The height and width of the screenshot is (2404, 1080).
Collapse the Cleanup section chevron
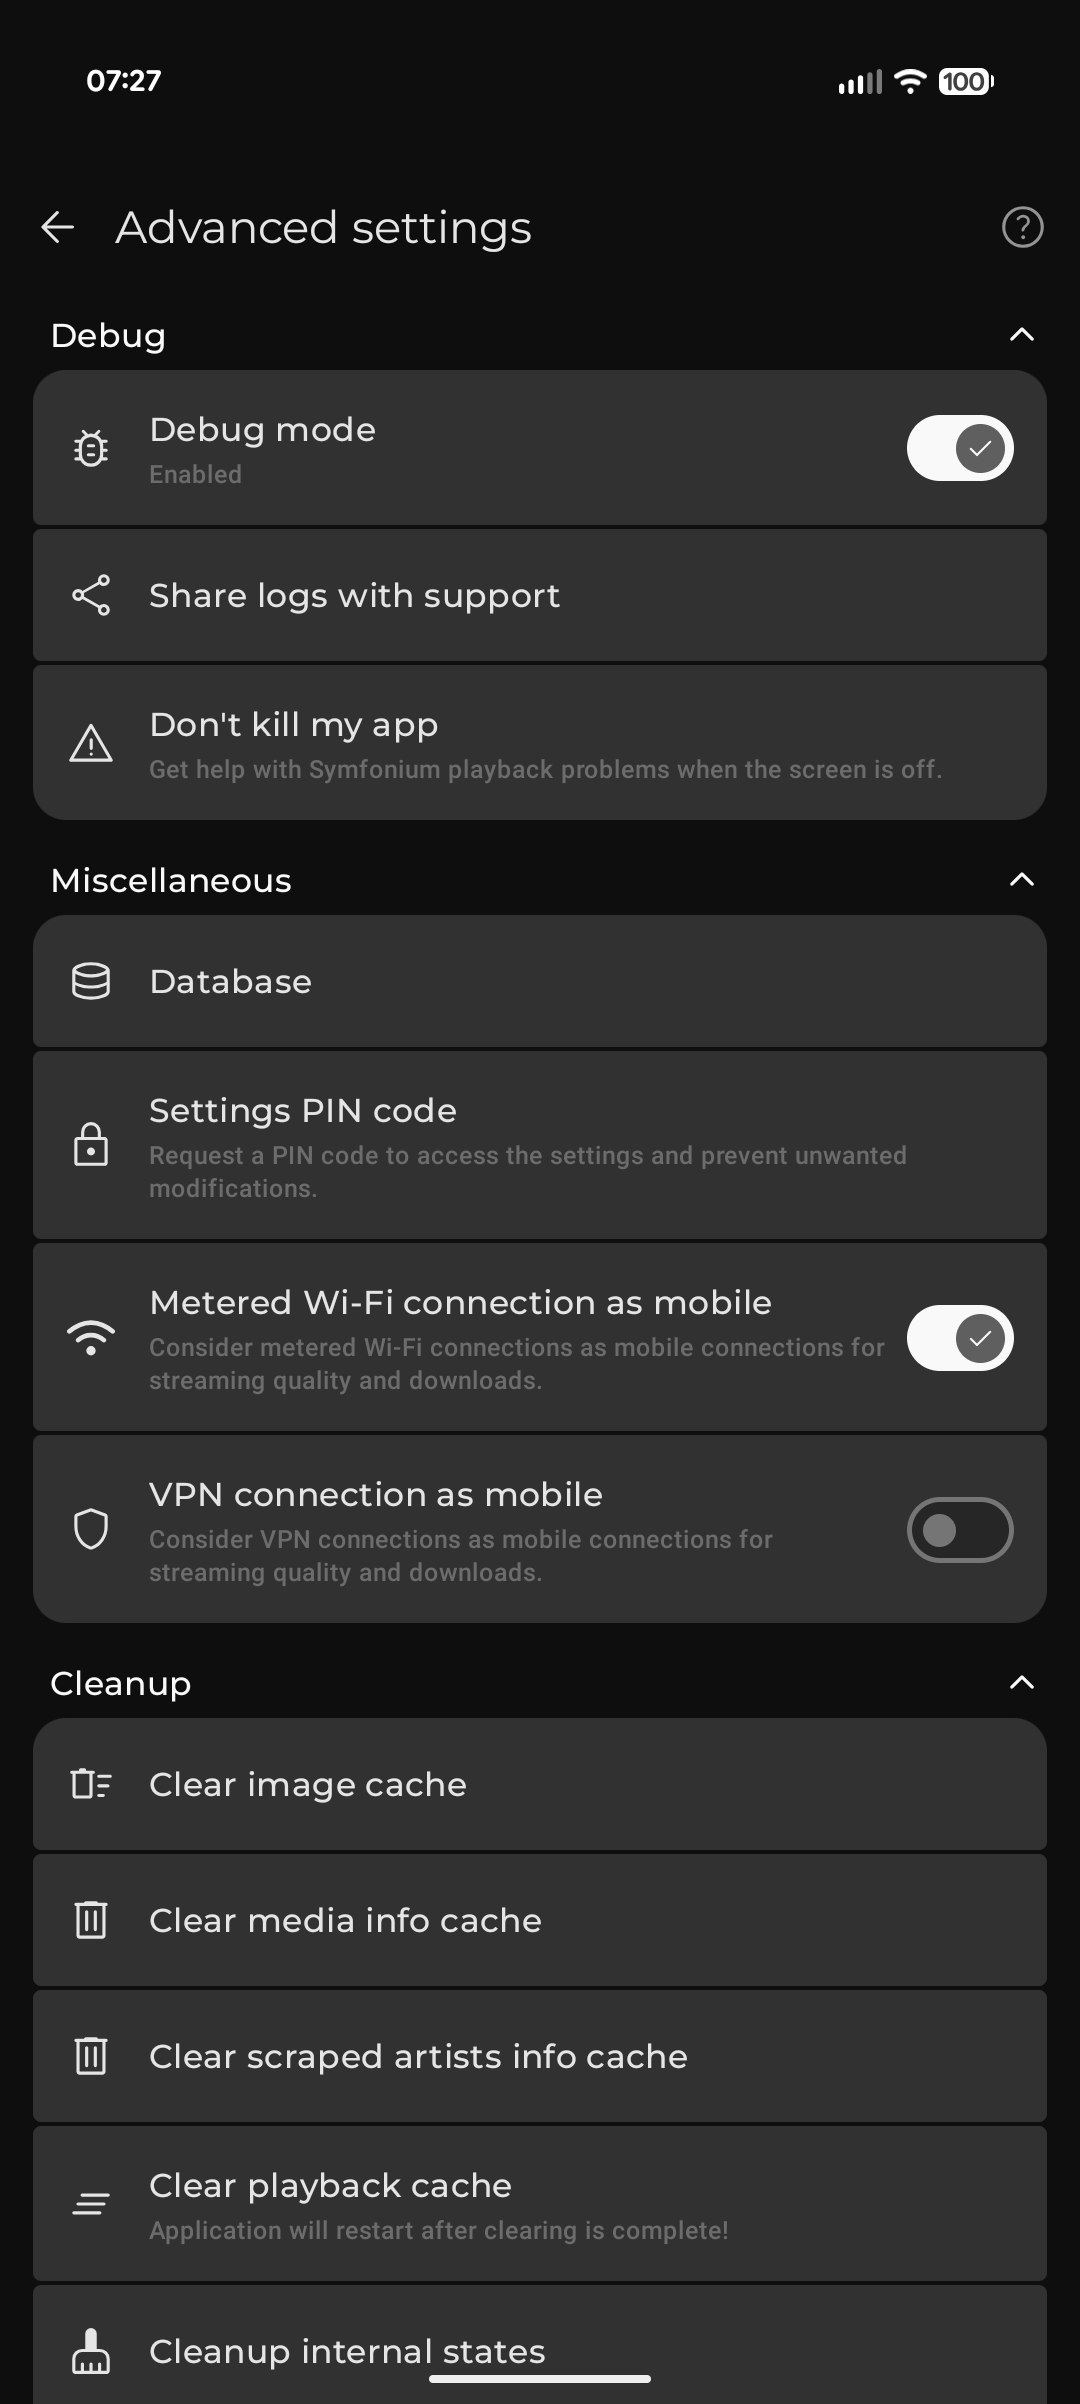pos(1021,1683)
